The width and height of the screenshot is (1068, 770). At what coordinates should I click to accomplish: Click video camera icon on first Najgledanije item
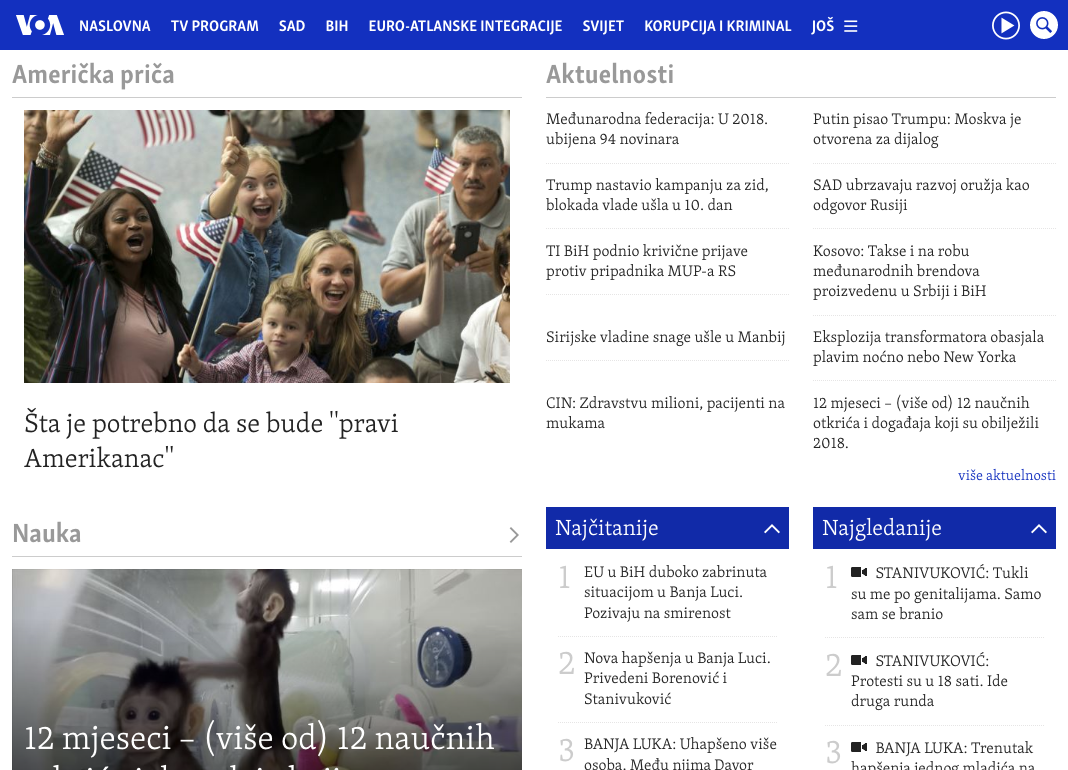click(858, 573)
